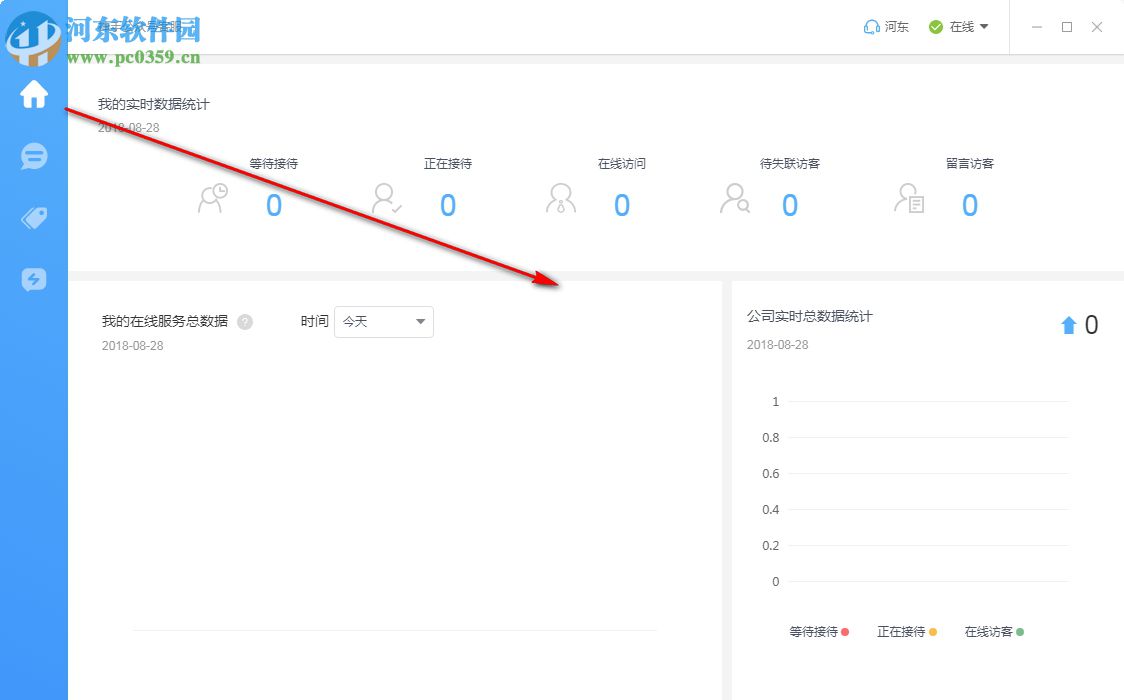Select the 我的实时数据统计 section heading
Viewport: 1124px width, 700px height.
(x=152, y=103)
